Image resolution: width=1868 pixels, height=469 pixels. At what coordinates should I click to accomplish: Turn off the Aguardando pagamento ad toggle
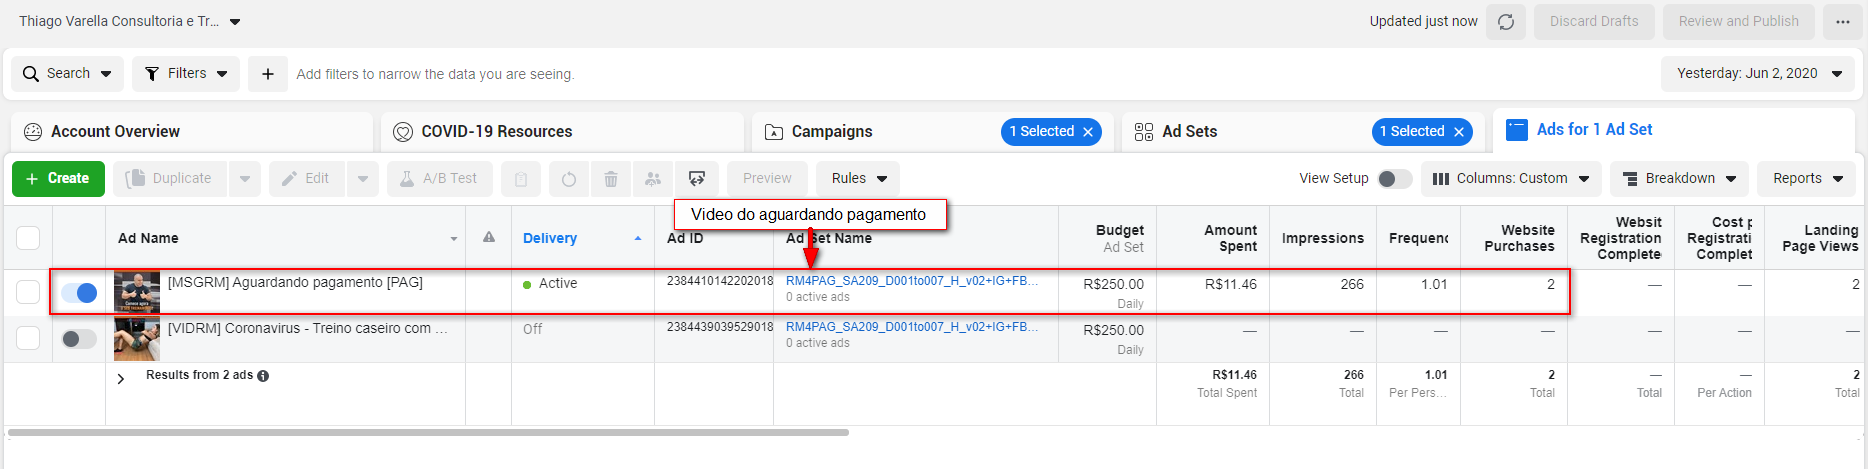click(x=79, y=293)
